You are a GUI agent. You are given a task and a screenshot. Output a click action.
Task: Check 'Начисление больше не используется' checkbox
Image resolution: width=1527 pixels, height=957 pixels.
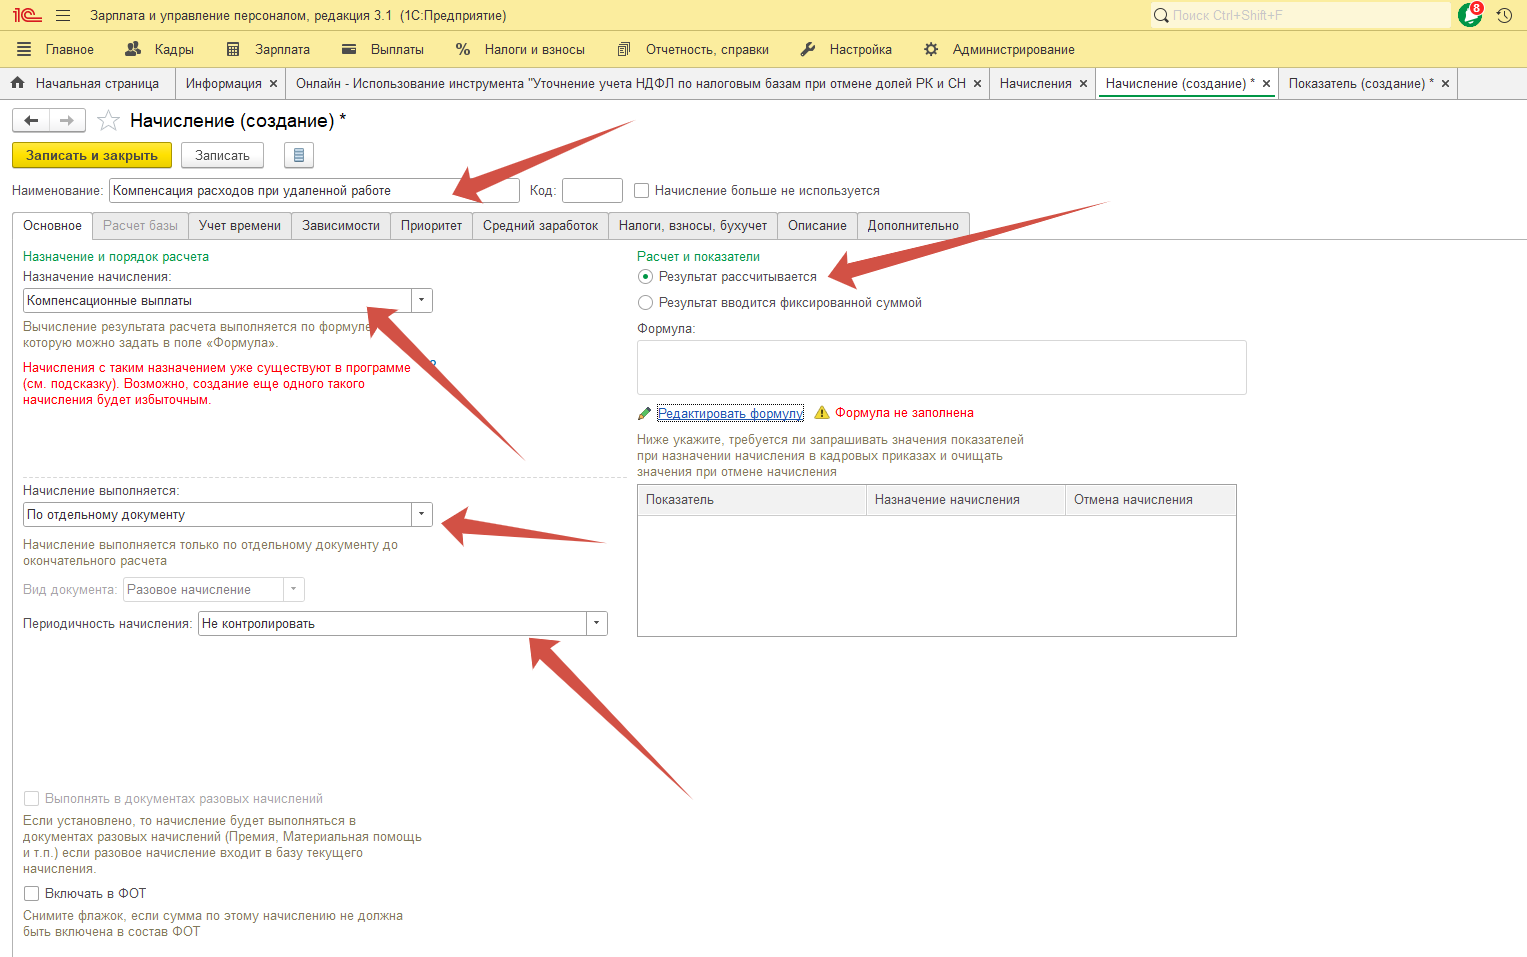point(642,190)
